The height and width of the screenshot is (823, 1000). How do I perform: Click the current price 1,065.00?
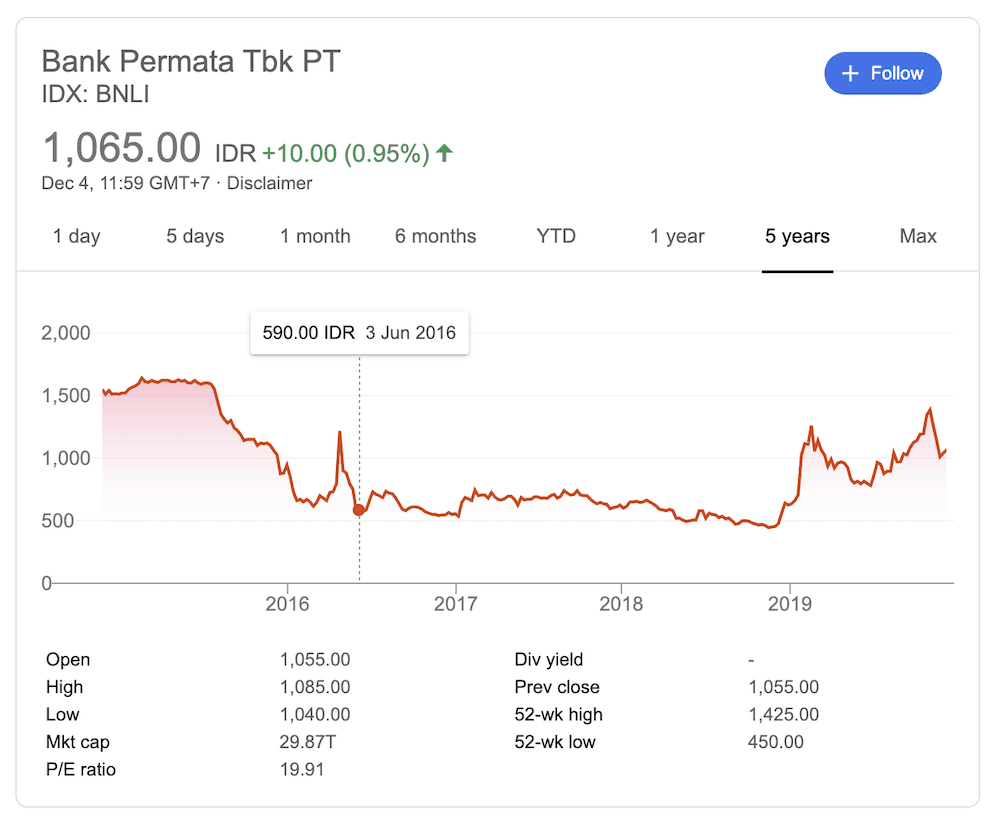tap(121, 147)
